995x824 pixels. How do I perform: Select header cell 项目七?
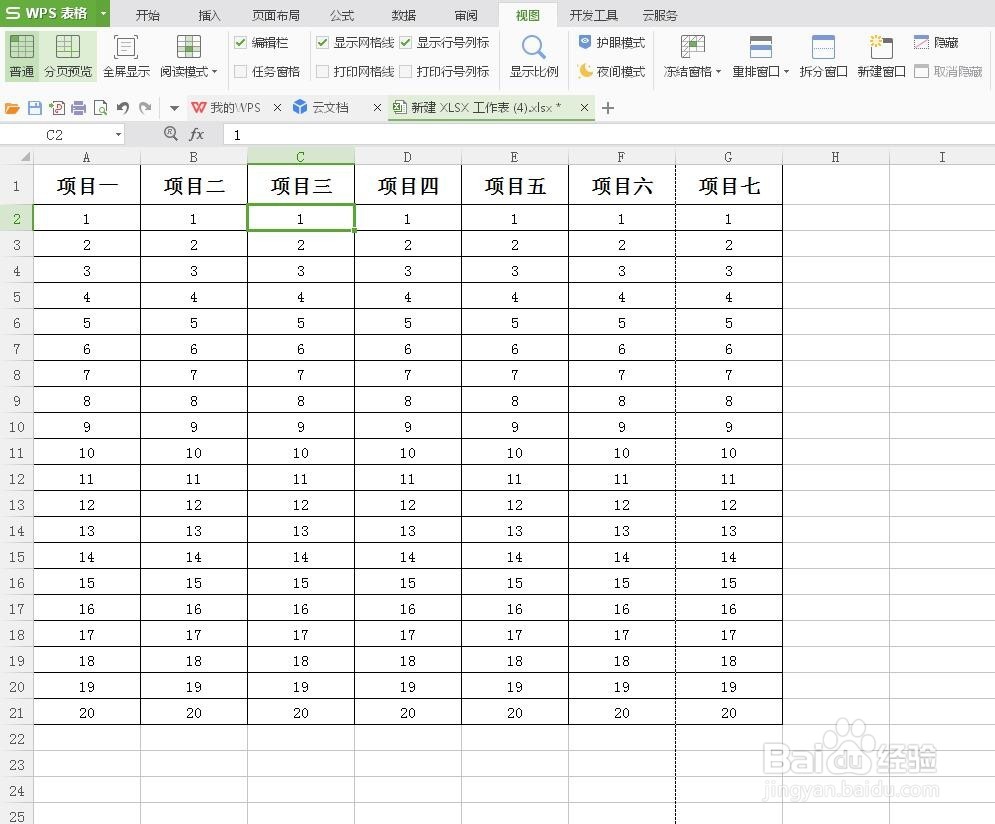[729, 185]
